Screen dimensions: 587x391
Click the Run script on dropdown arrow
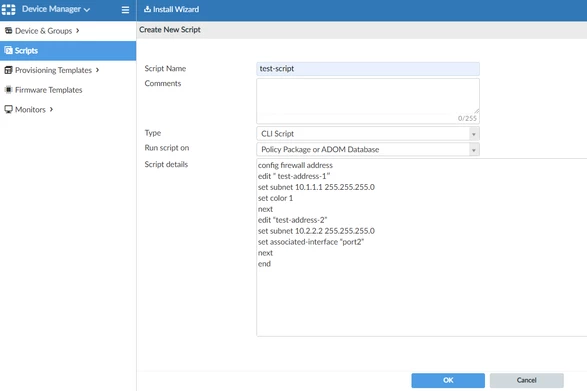coord(474,150)
